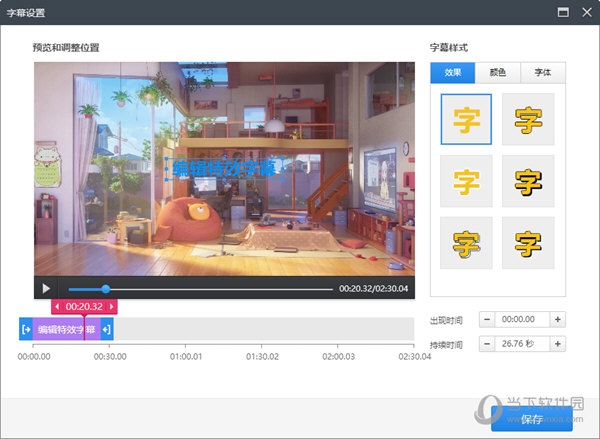The image size is (600, 439).
Task: Select the bottom-left 字 effect with shadow
Action: click(466, 243)
